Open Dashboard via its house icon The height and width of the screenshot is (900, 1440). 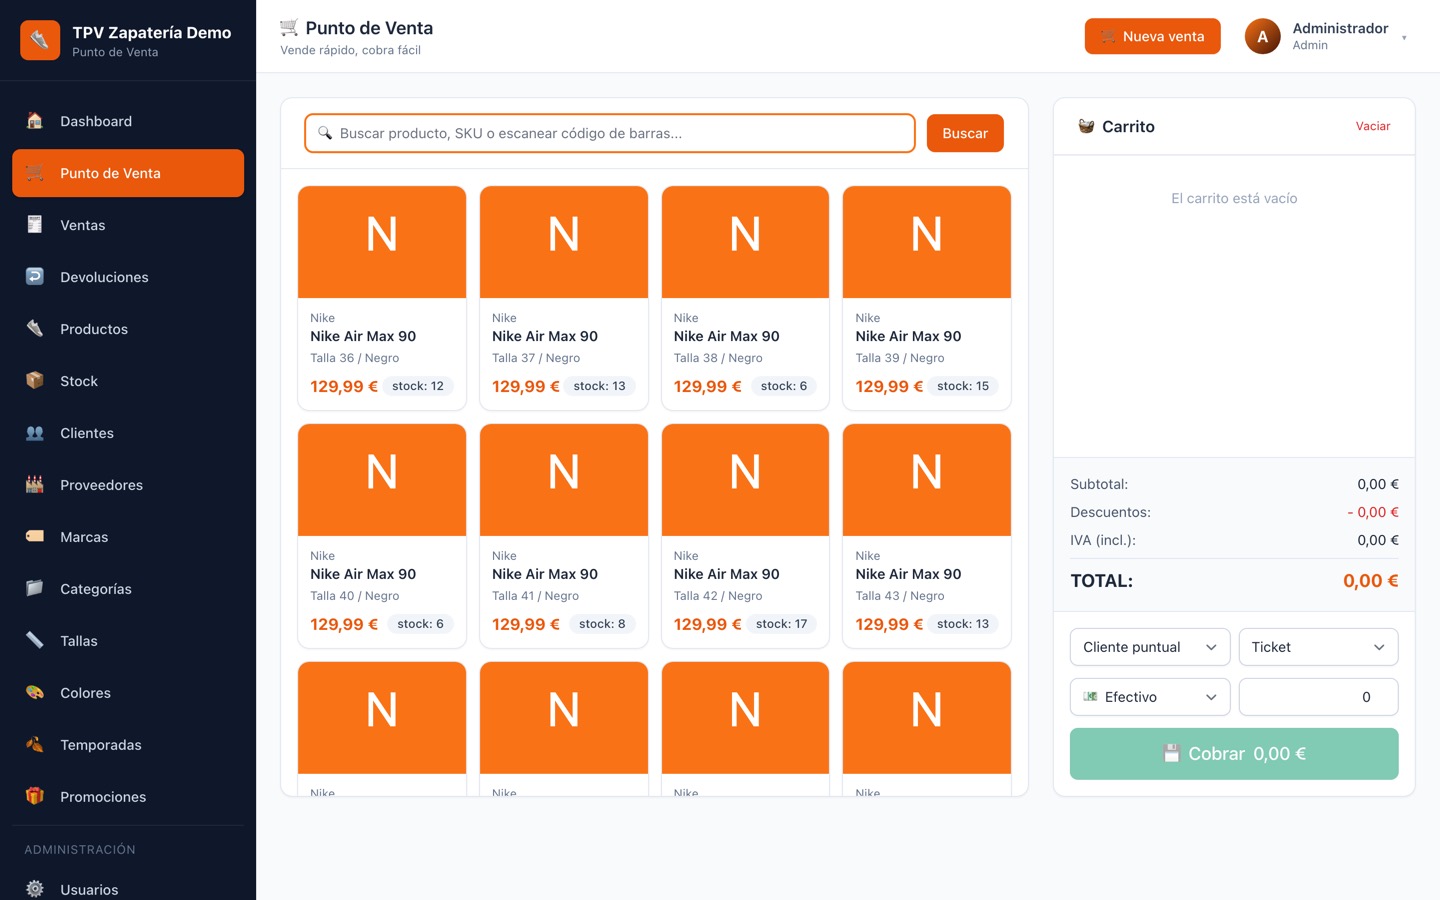coord(35,121)
